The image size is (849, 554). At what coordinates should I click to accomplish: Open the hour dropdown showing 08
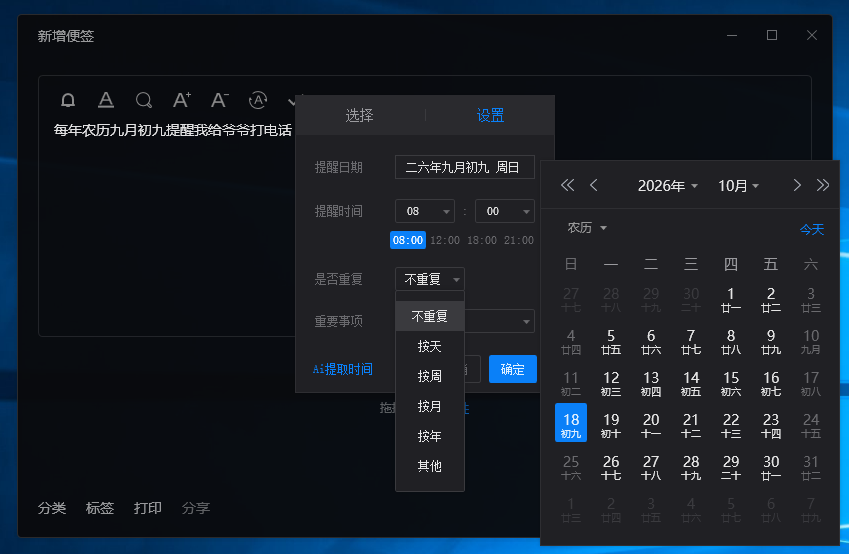pyautogui.click(x=425, y=211)
